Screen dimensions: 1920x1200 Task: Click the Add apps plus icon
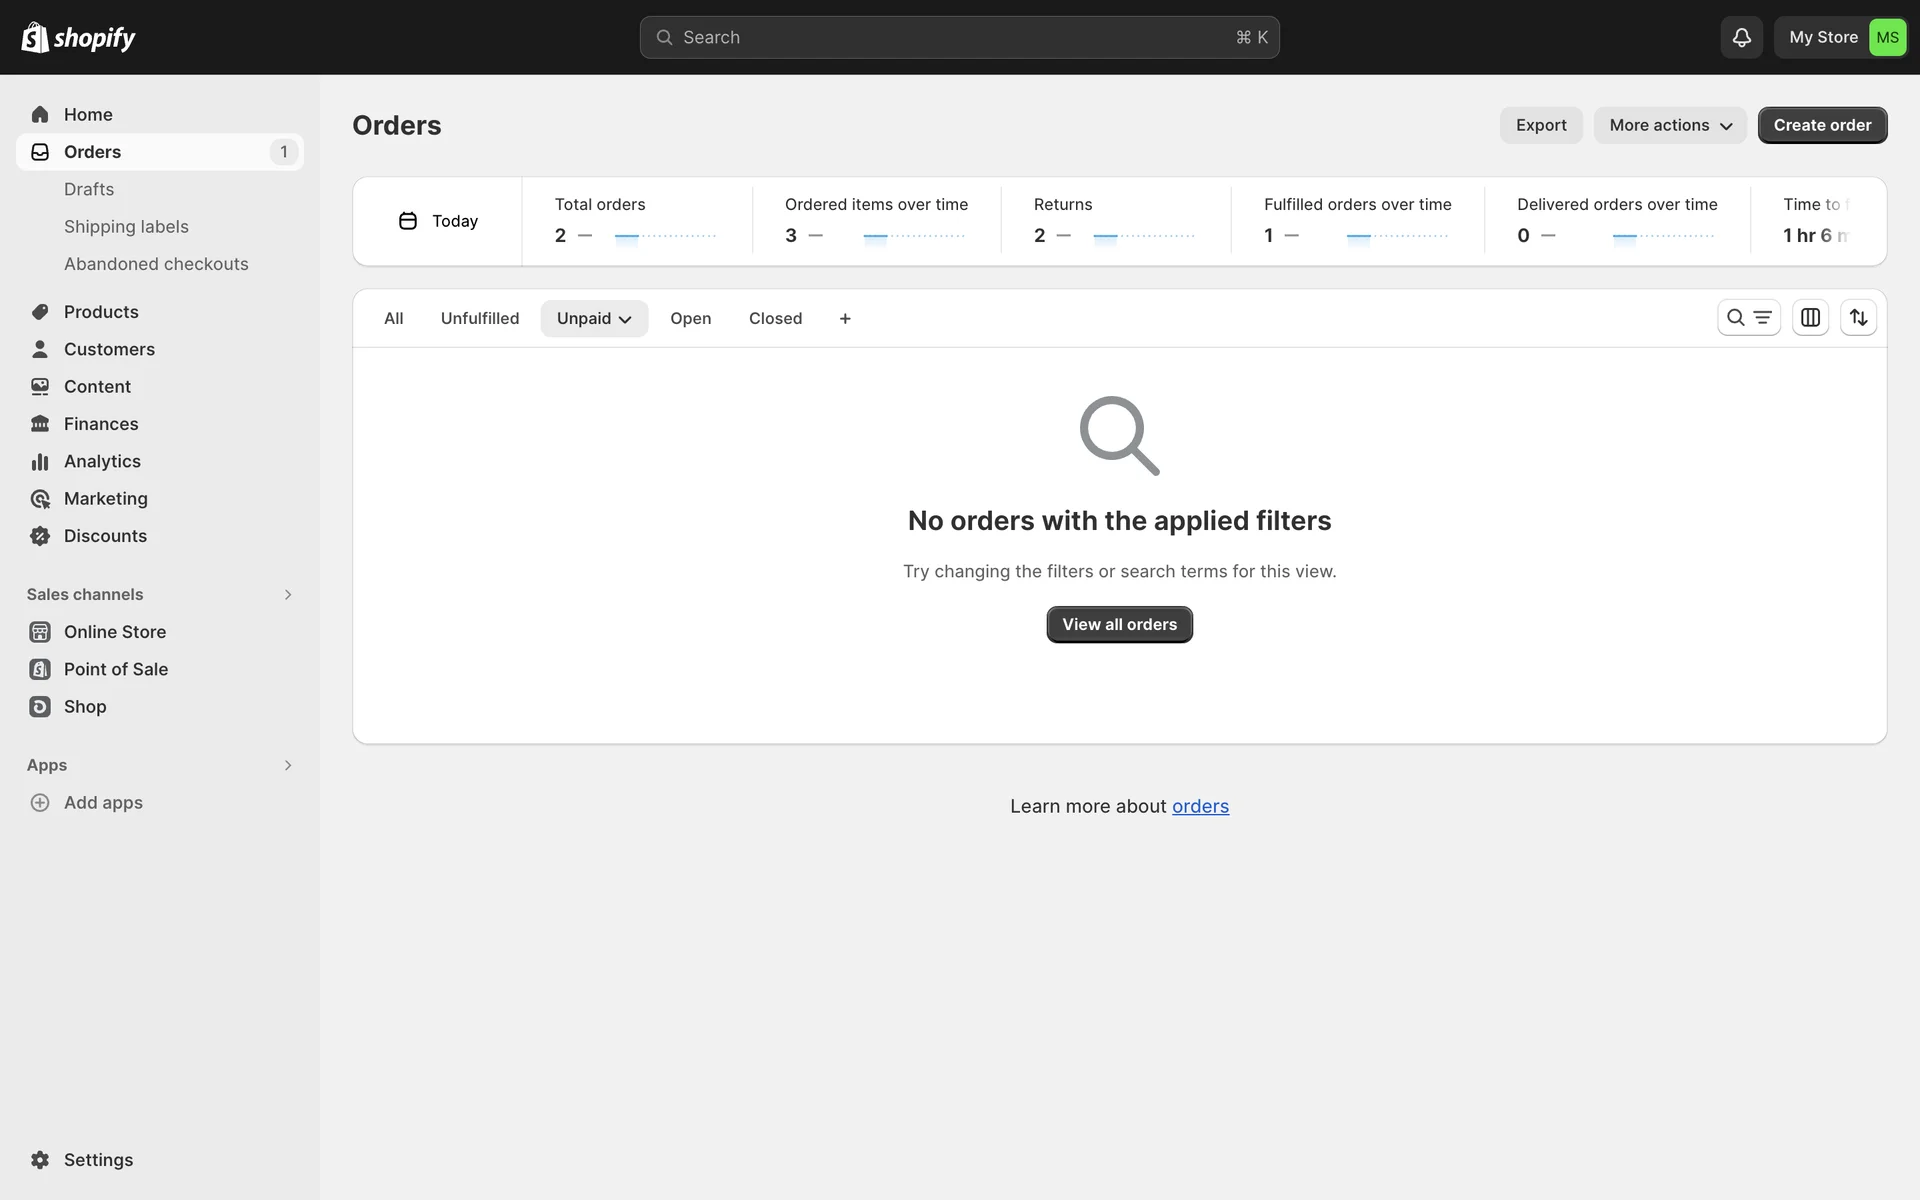pyautogui.click(x=40, y=803)
